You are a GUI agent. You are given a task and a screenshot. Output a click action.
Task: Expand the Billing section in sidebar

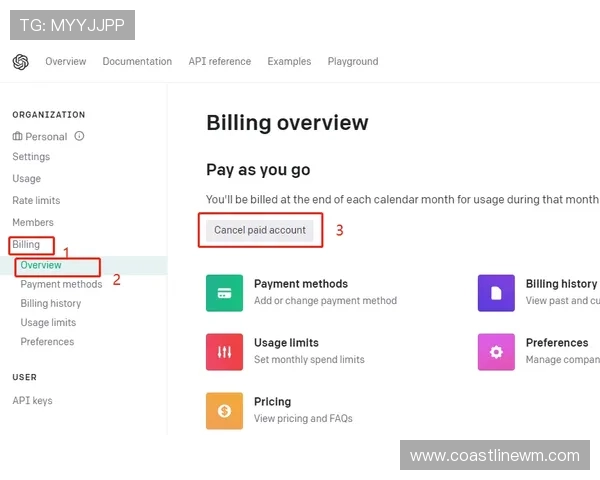point(27,245)
